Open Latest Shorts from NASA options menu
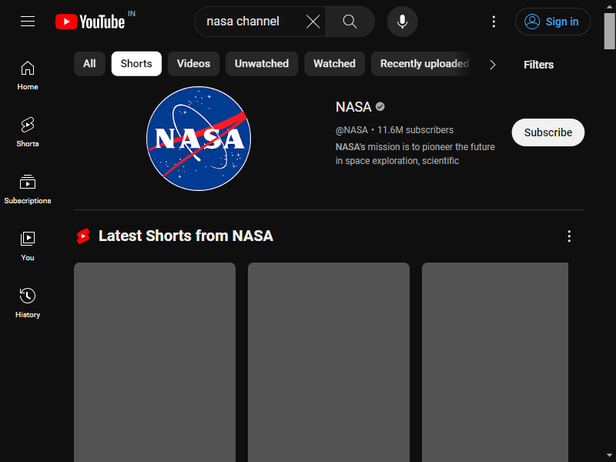This screenshot has height=462, width=616. click(569, 236)
